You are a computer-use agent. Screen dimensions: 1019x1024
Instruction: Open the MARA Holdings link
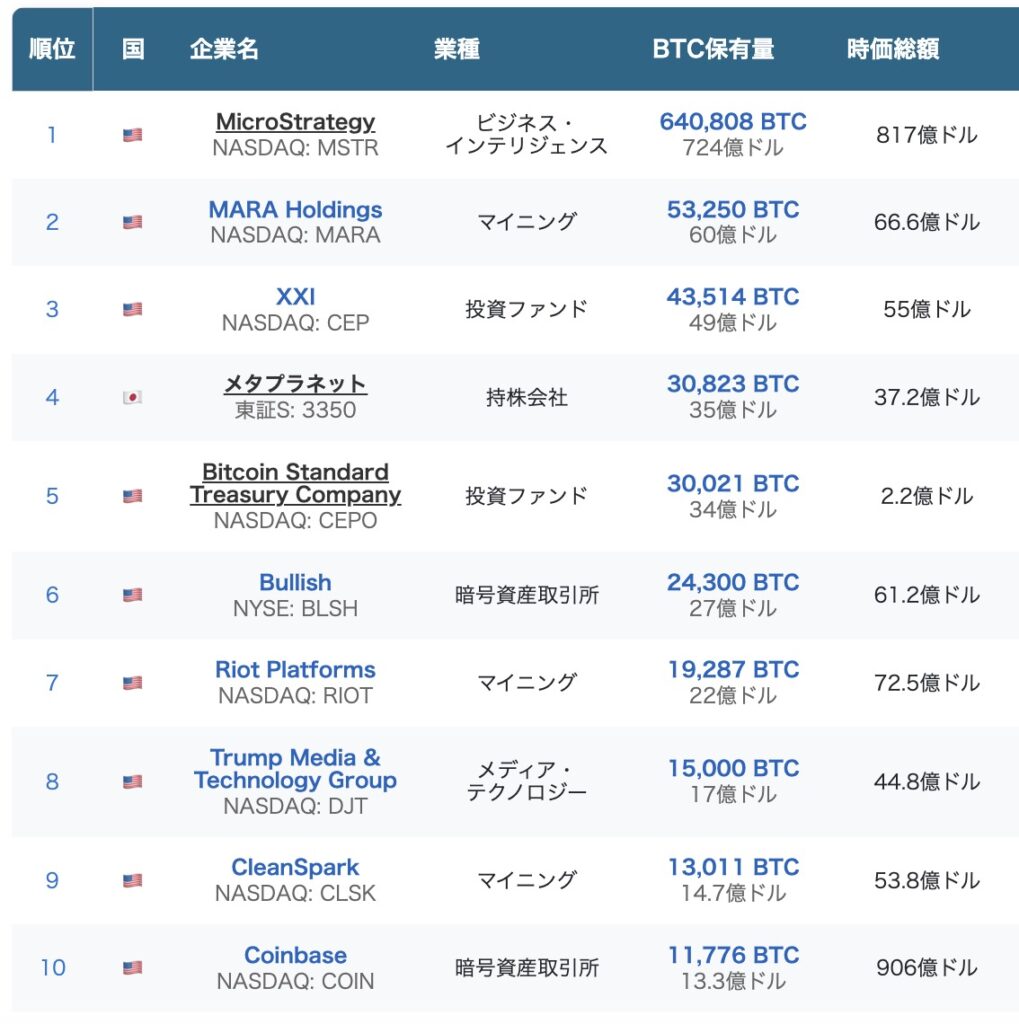pos(295,210)
